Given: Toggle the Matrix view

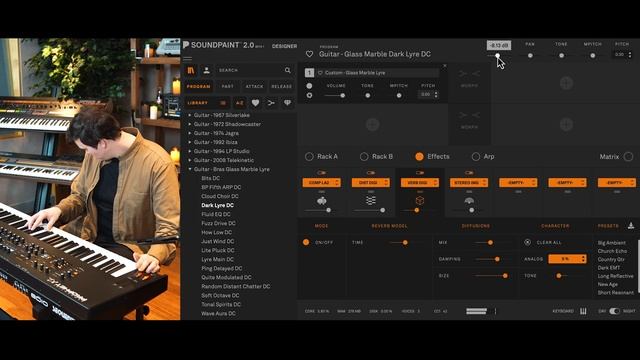Looking at the screenshot, I should [x=628, y=156].
